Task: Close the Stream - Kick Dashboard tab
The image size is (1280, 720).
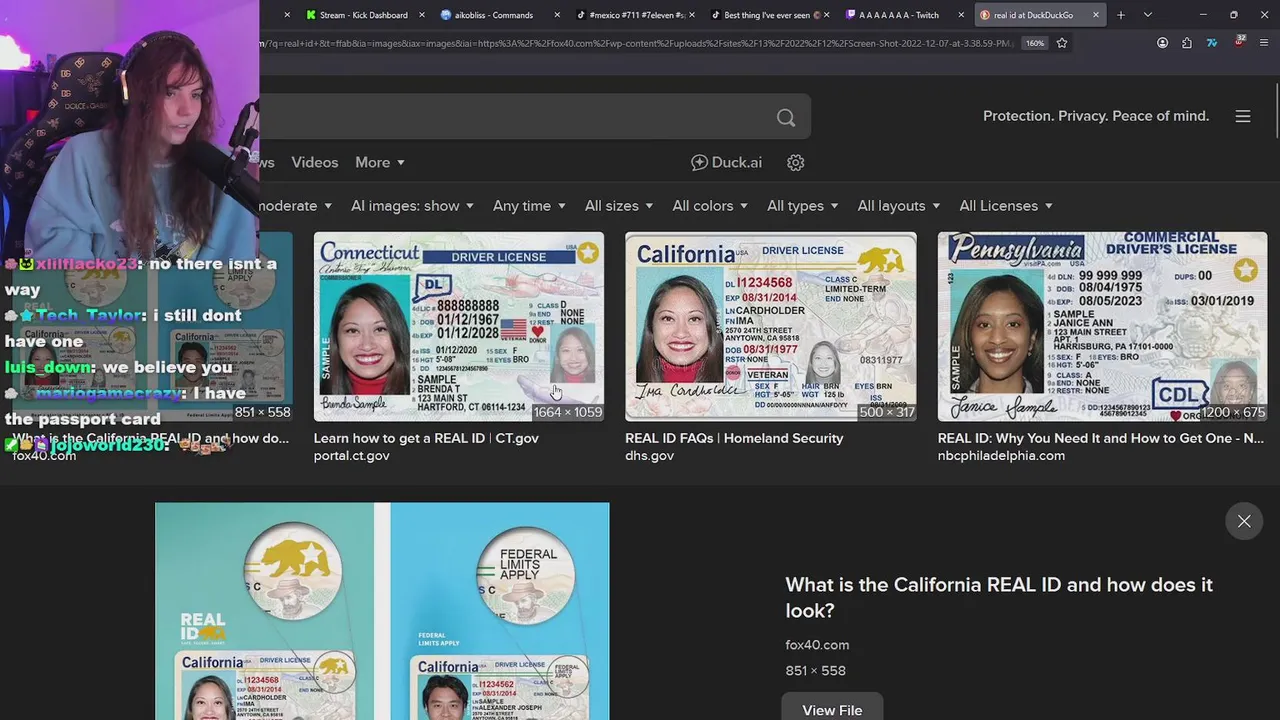Action: [x=423, y=15]
